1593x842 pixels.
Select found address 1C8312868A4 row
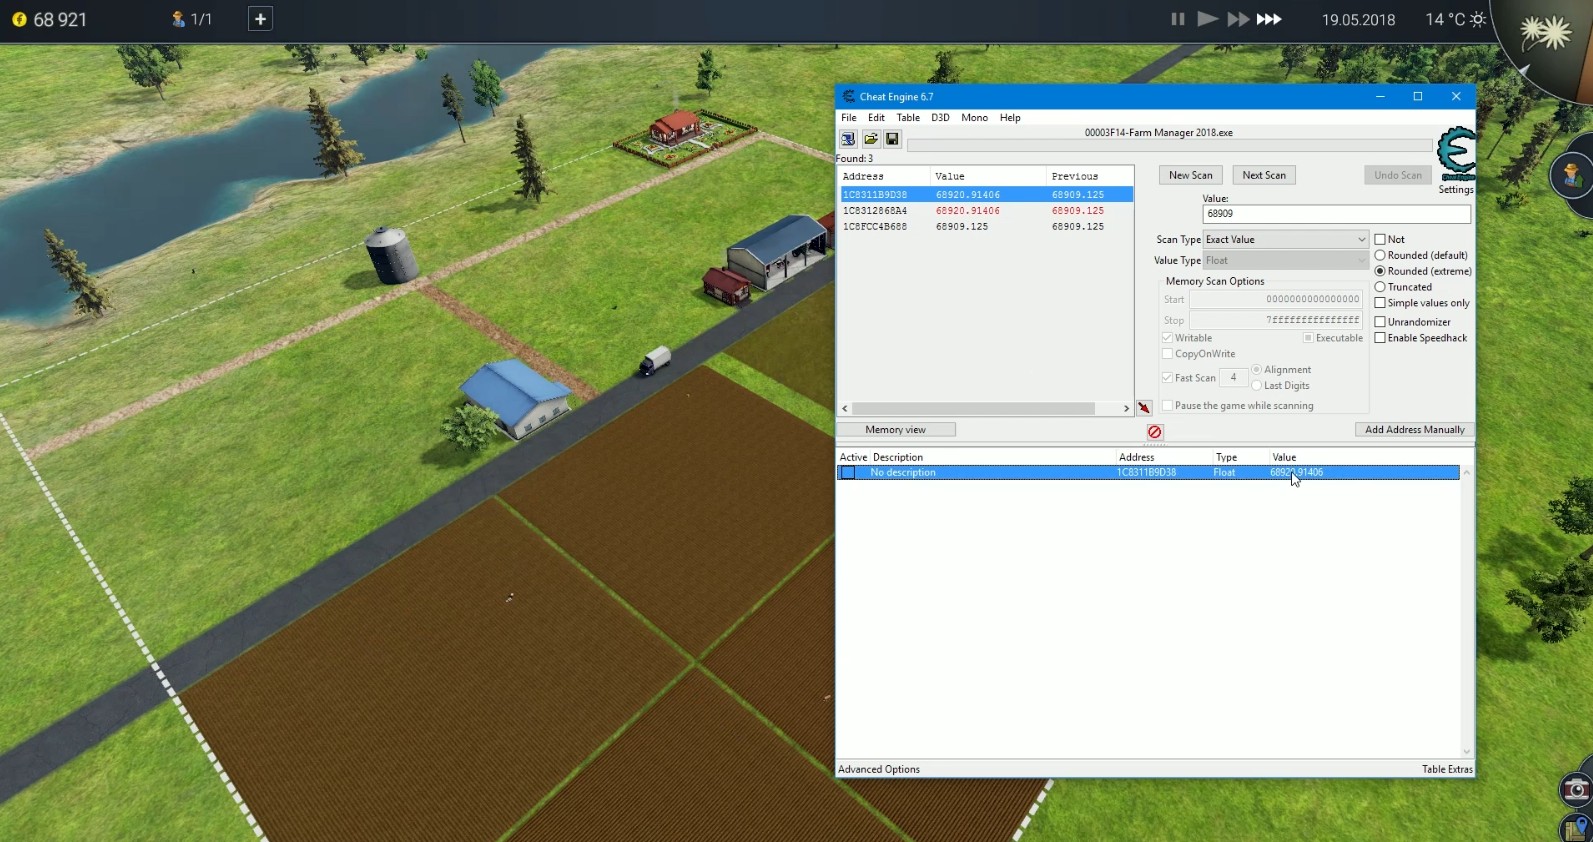point(985,211)
